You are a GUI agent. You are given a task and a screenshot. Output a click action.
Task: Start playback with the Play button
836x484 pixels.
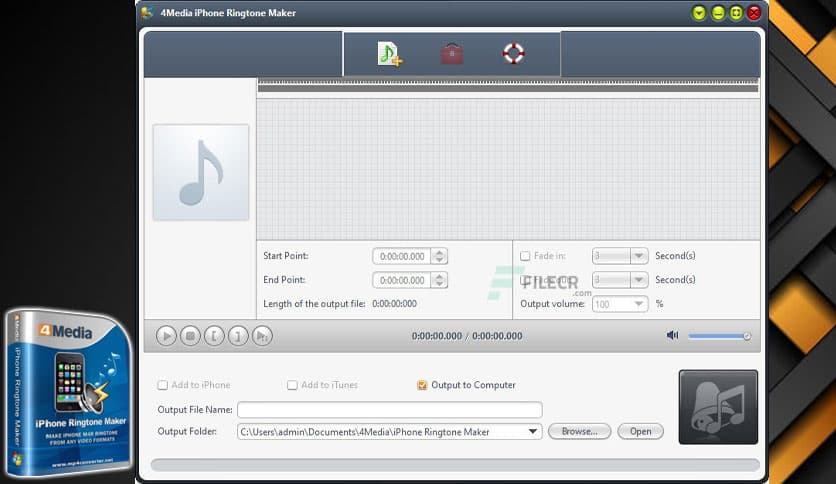tap(166, 336)
